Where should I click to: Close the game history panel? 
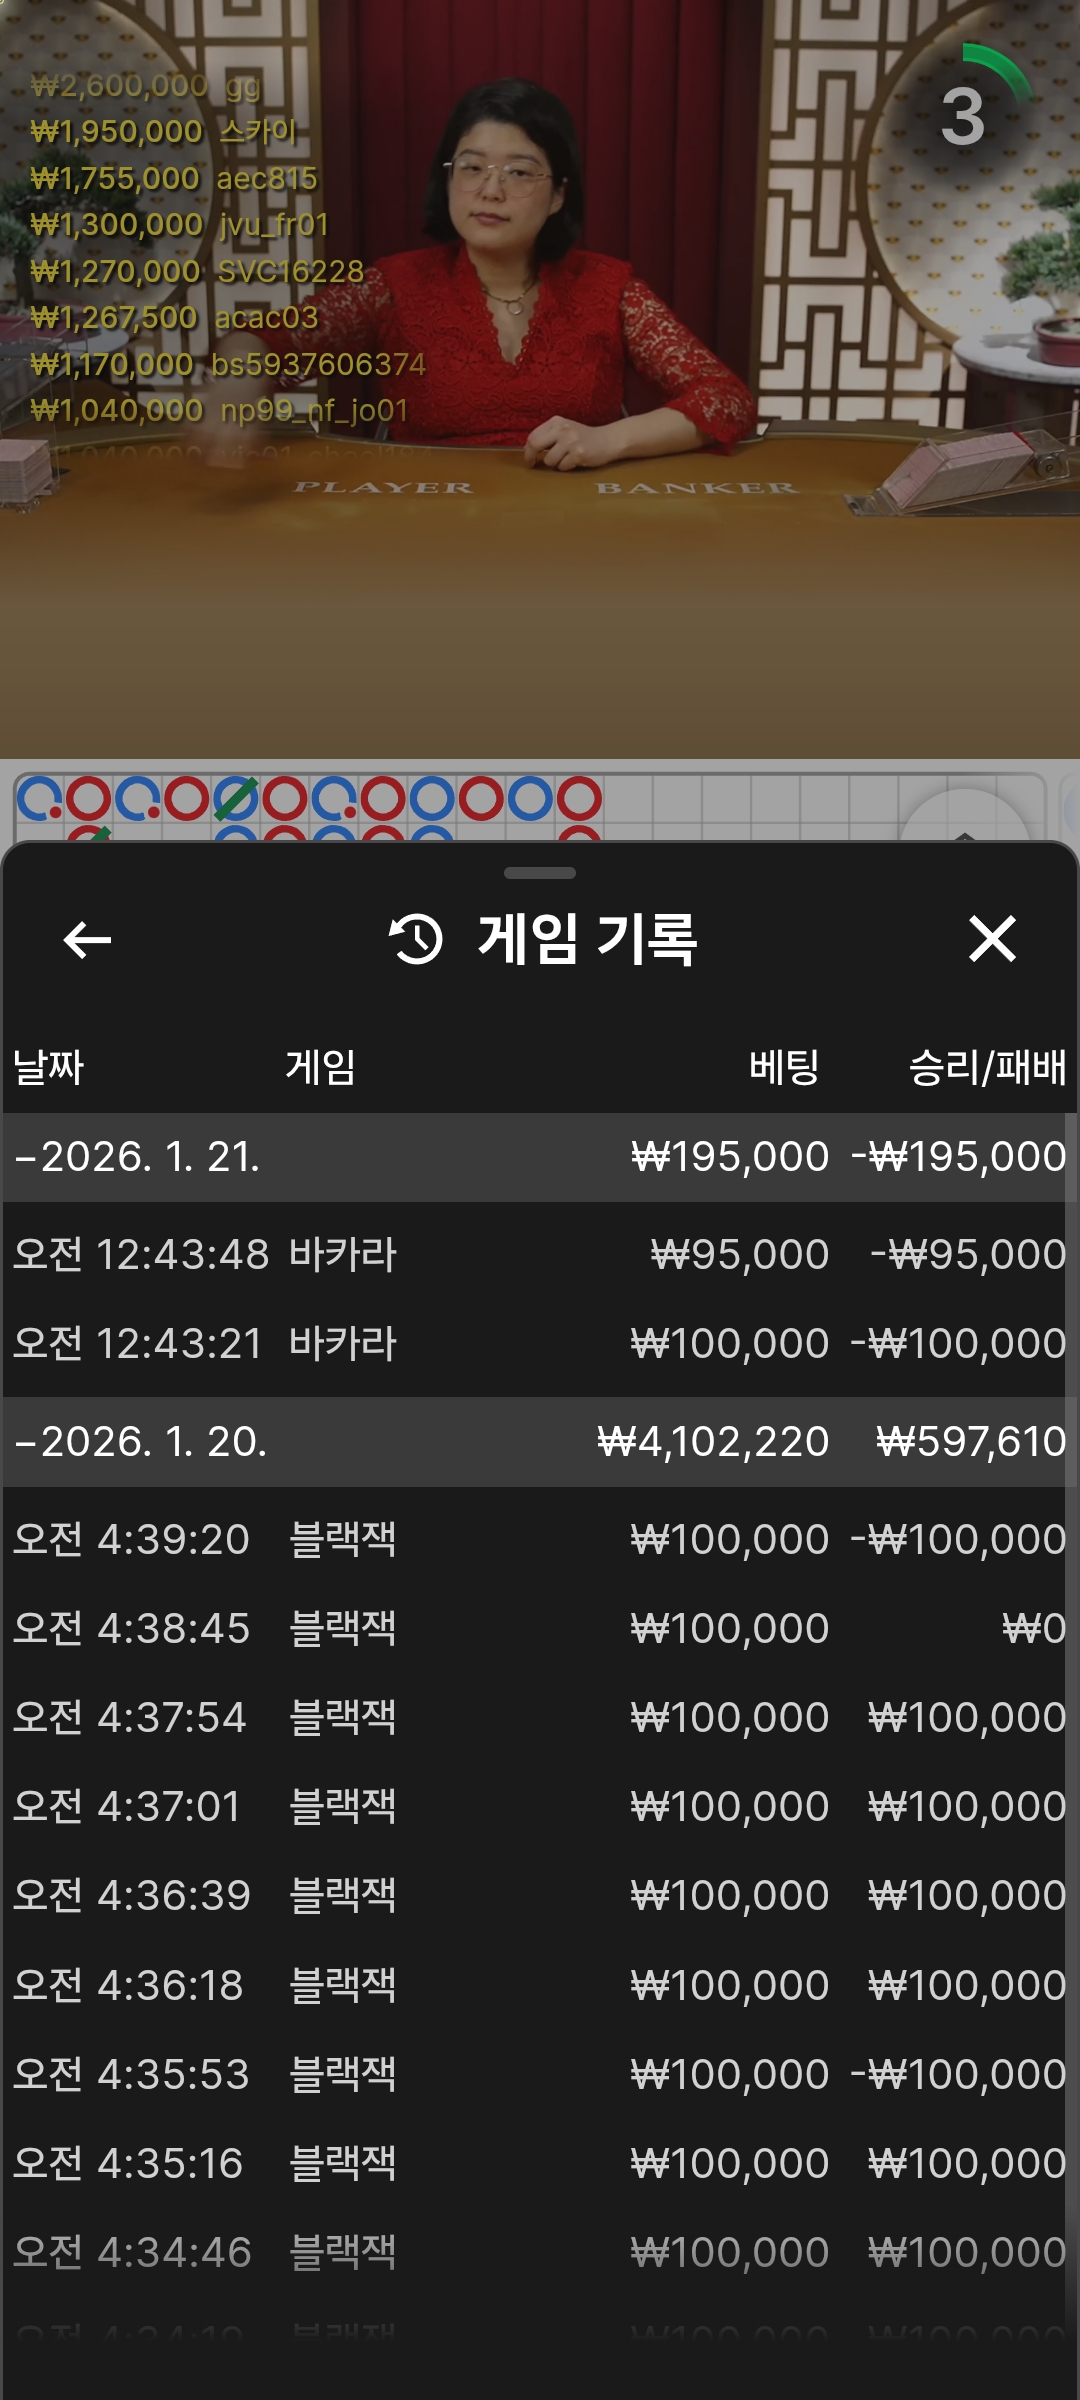click(x=992, y=940)
